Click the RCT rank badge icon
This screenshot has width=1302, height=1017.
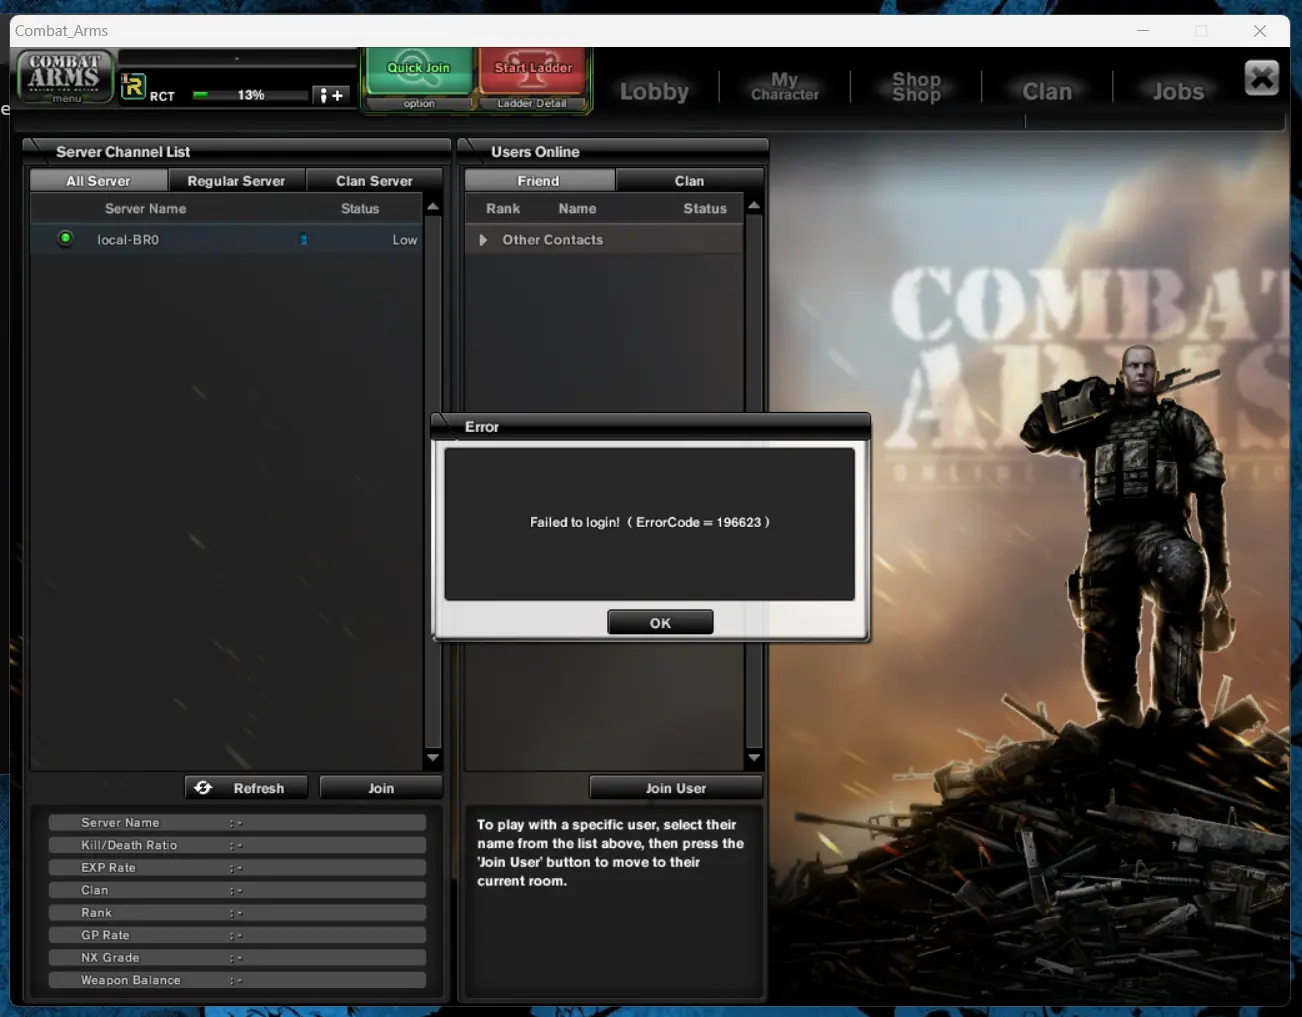(x=133, y=87)
